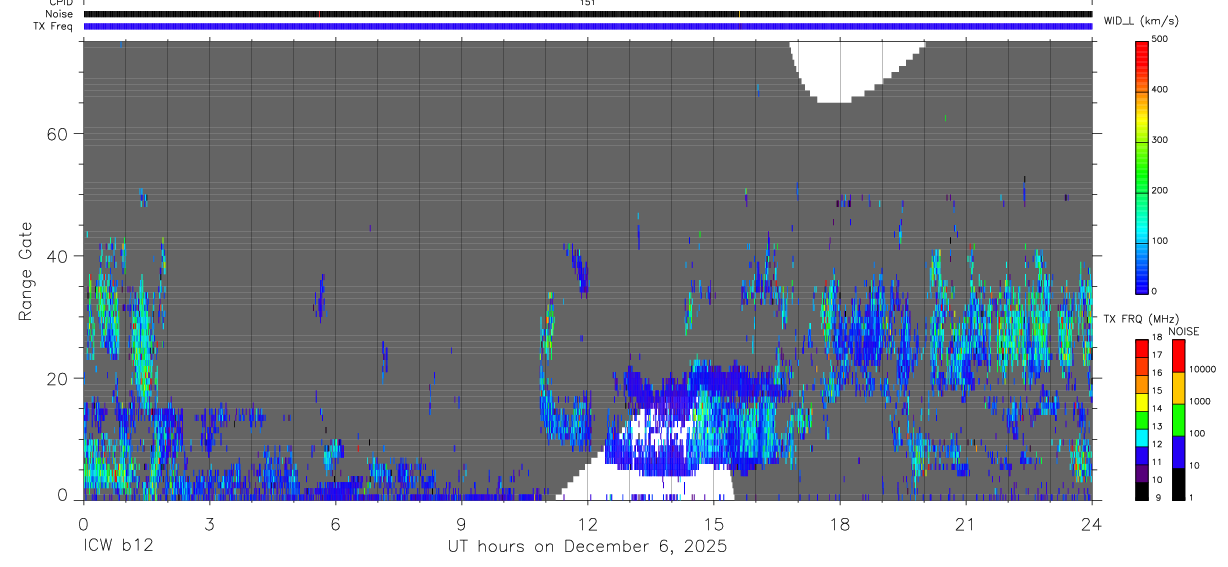This screenshot has width=1228, height=567.
Task: Click the 14 tick on TX FRQ legend
Action: coord(1157,409)
